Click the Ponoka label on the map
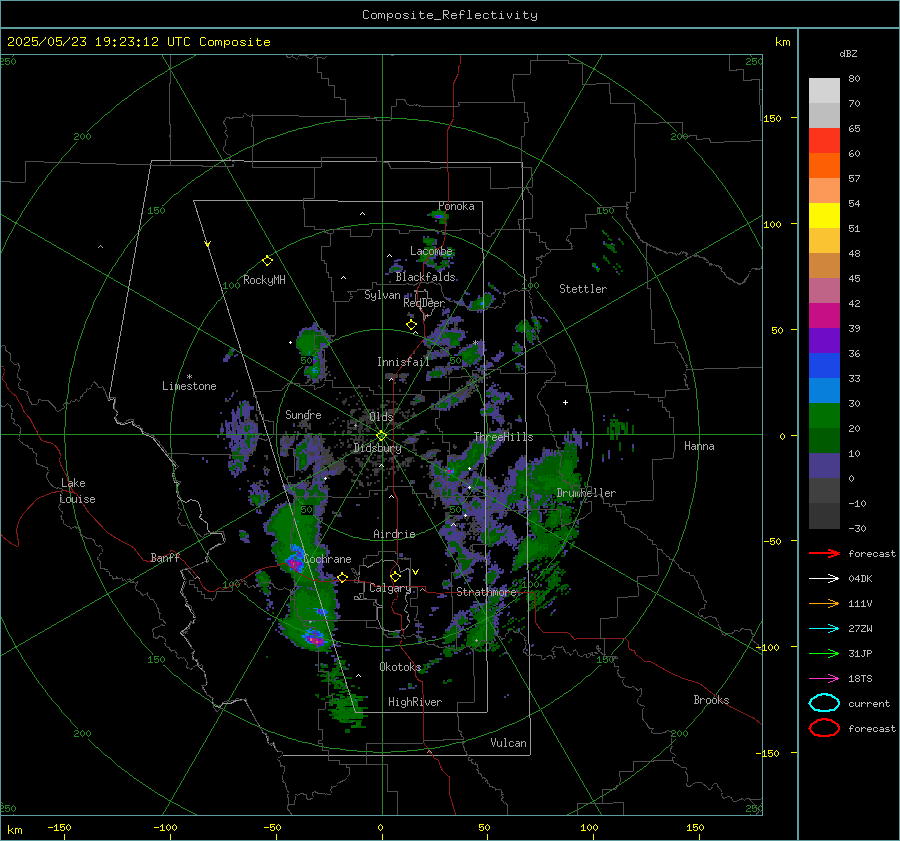Viewport: 900px width, 841px height. pyautogui.click(x=456, y=206)
